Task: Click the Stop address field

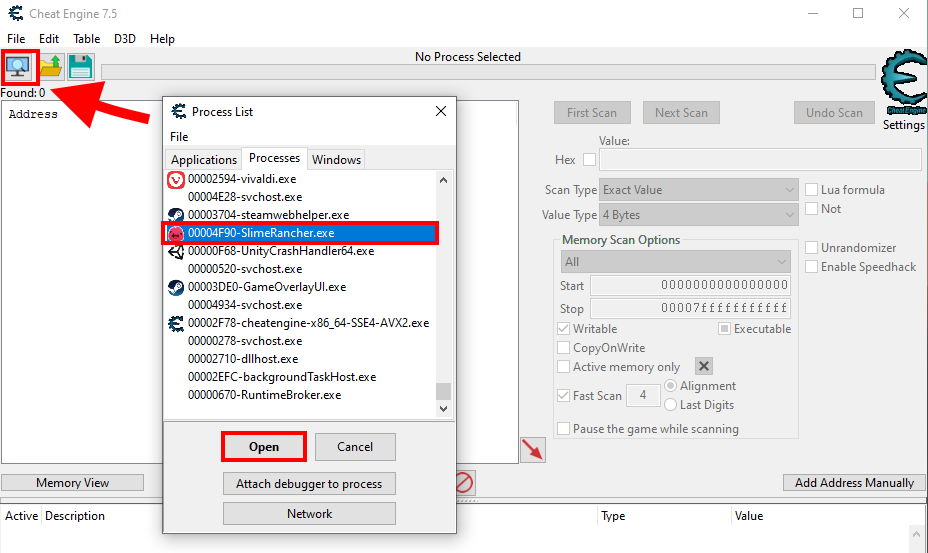Action: click(x=690, y=308)
